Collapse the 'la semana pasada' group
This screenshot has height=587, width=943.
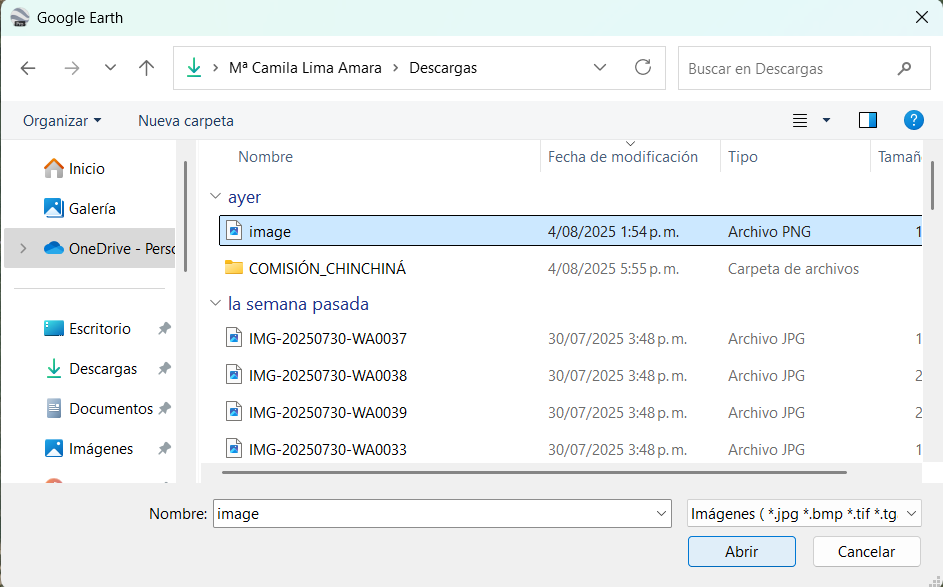215,303
